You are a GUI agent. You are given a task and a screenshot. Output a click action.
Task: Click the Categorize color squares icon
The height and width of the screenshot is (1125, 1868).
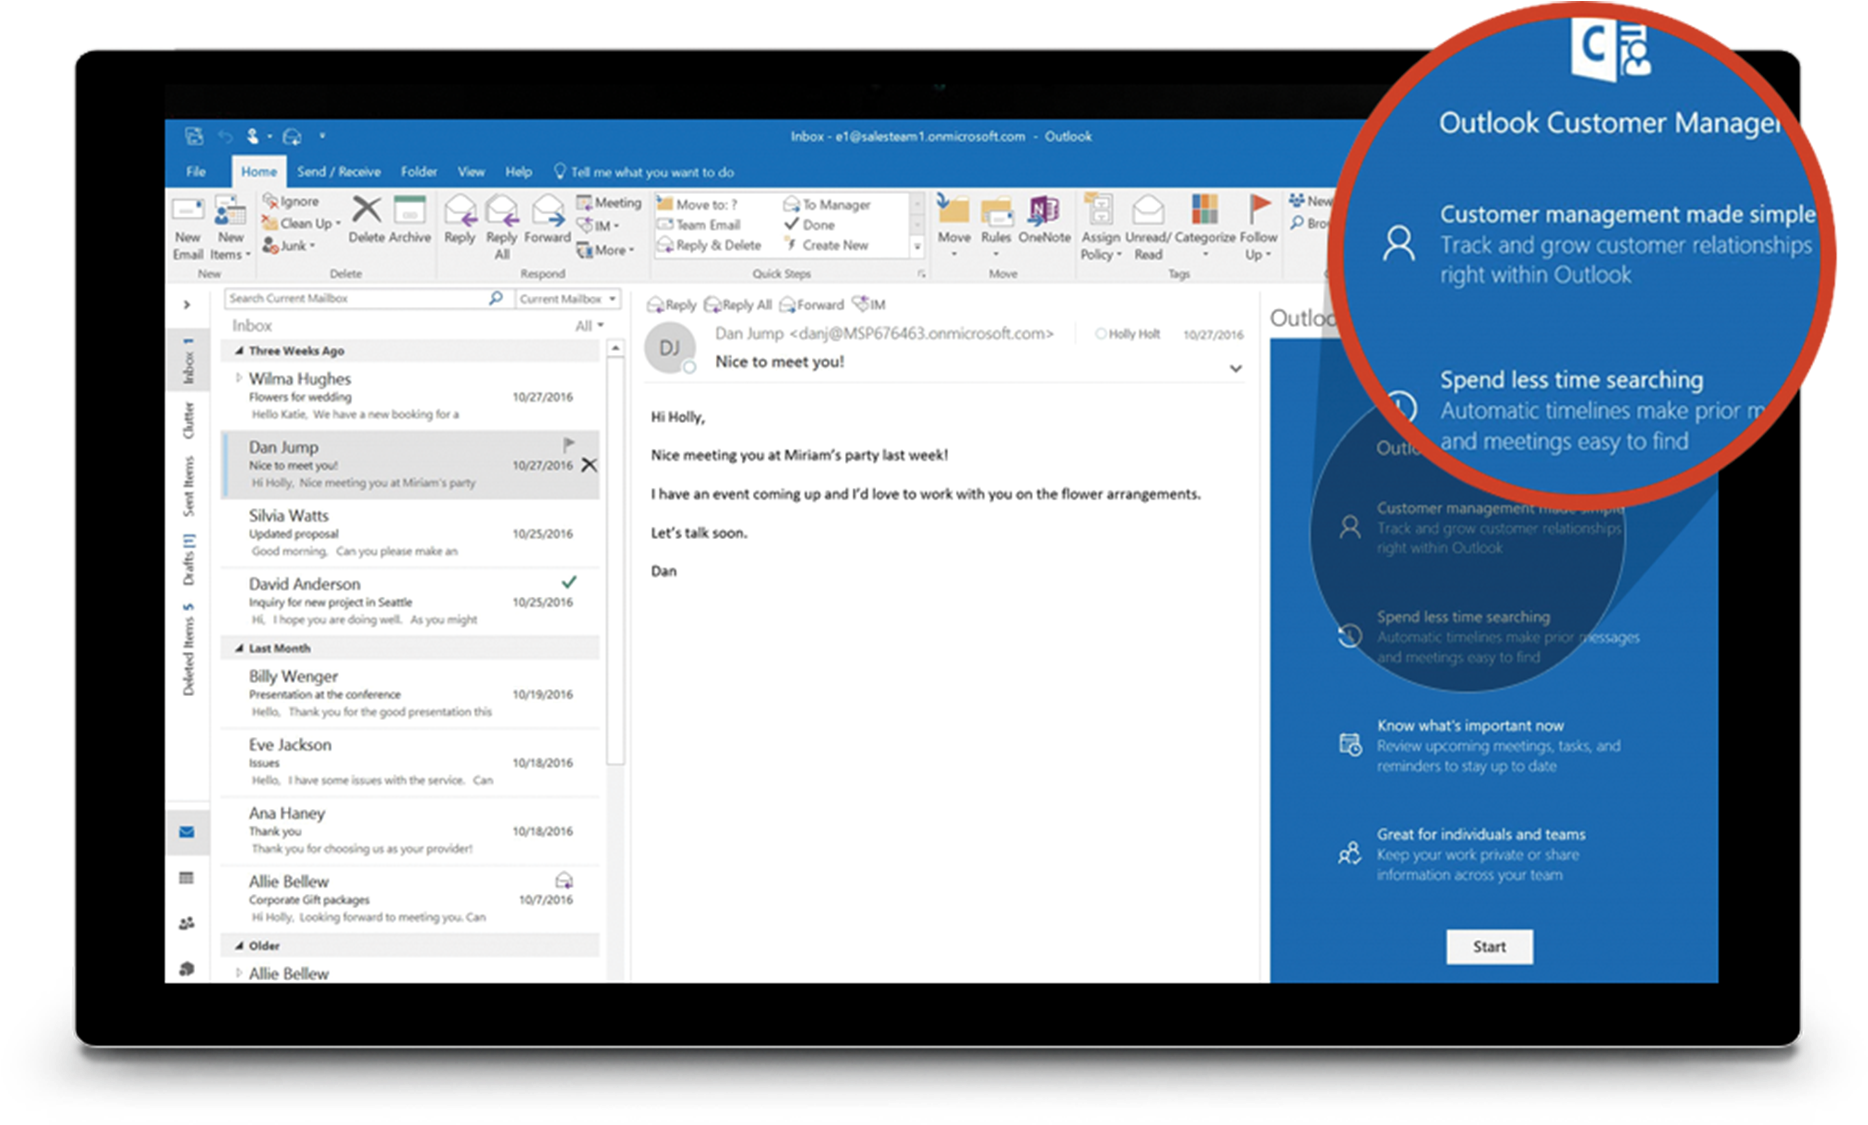pyautogui.click(x=1204, y=211)
